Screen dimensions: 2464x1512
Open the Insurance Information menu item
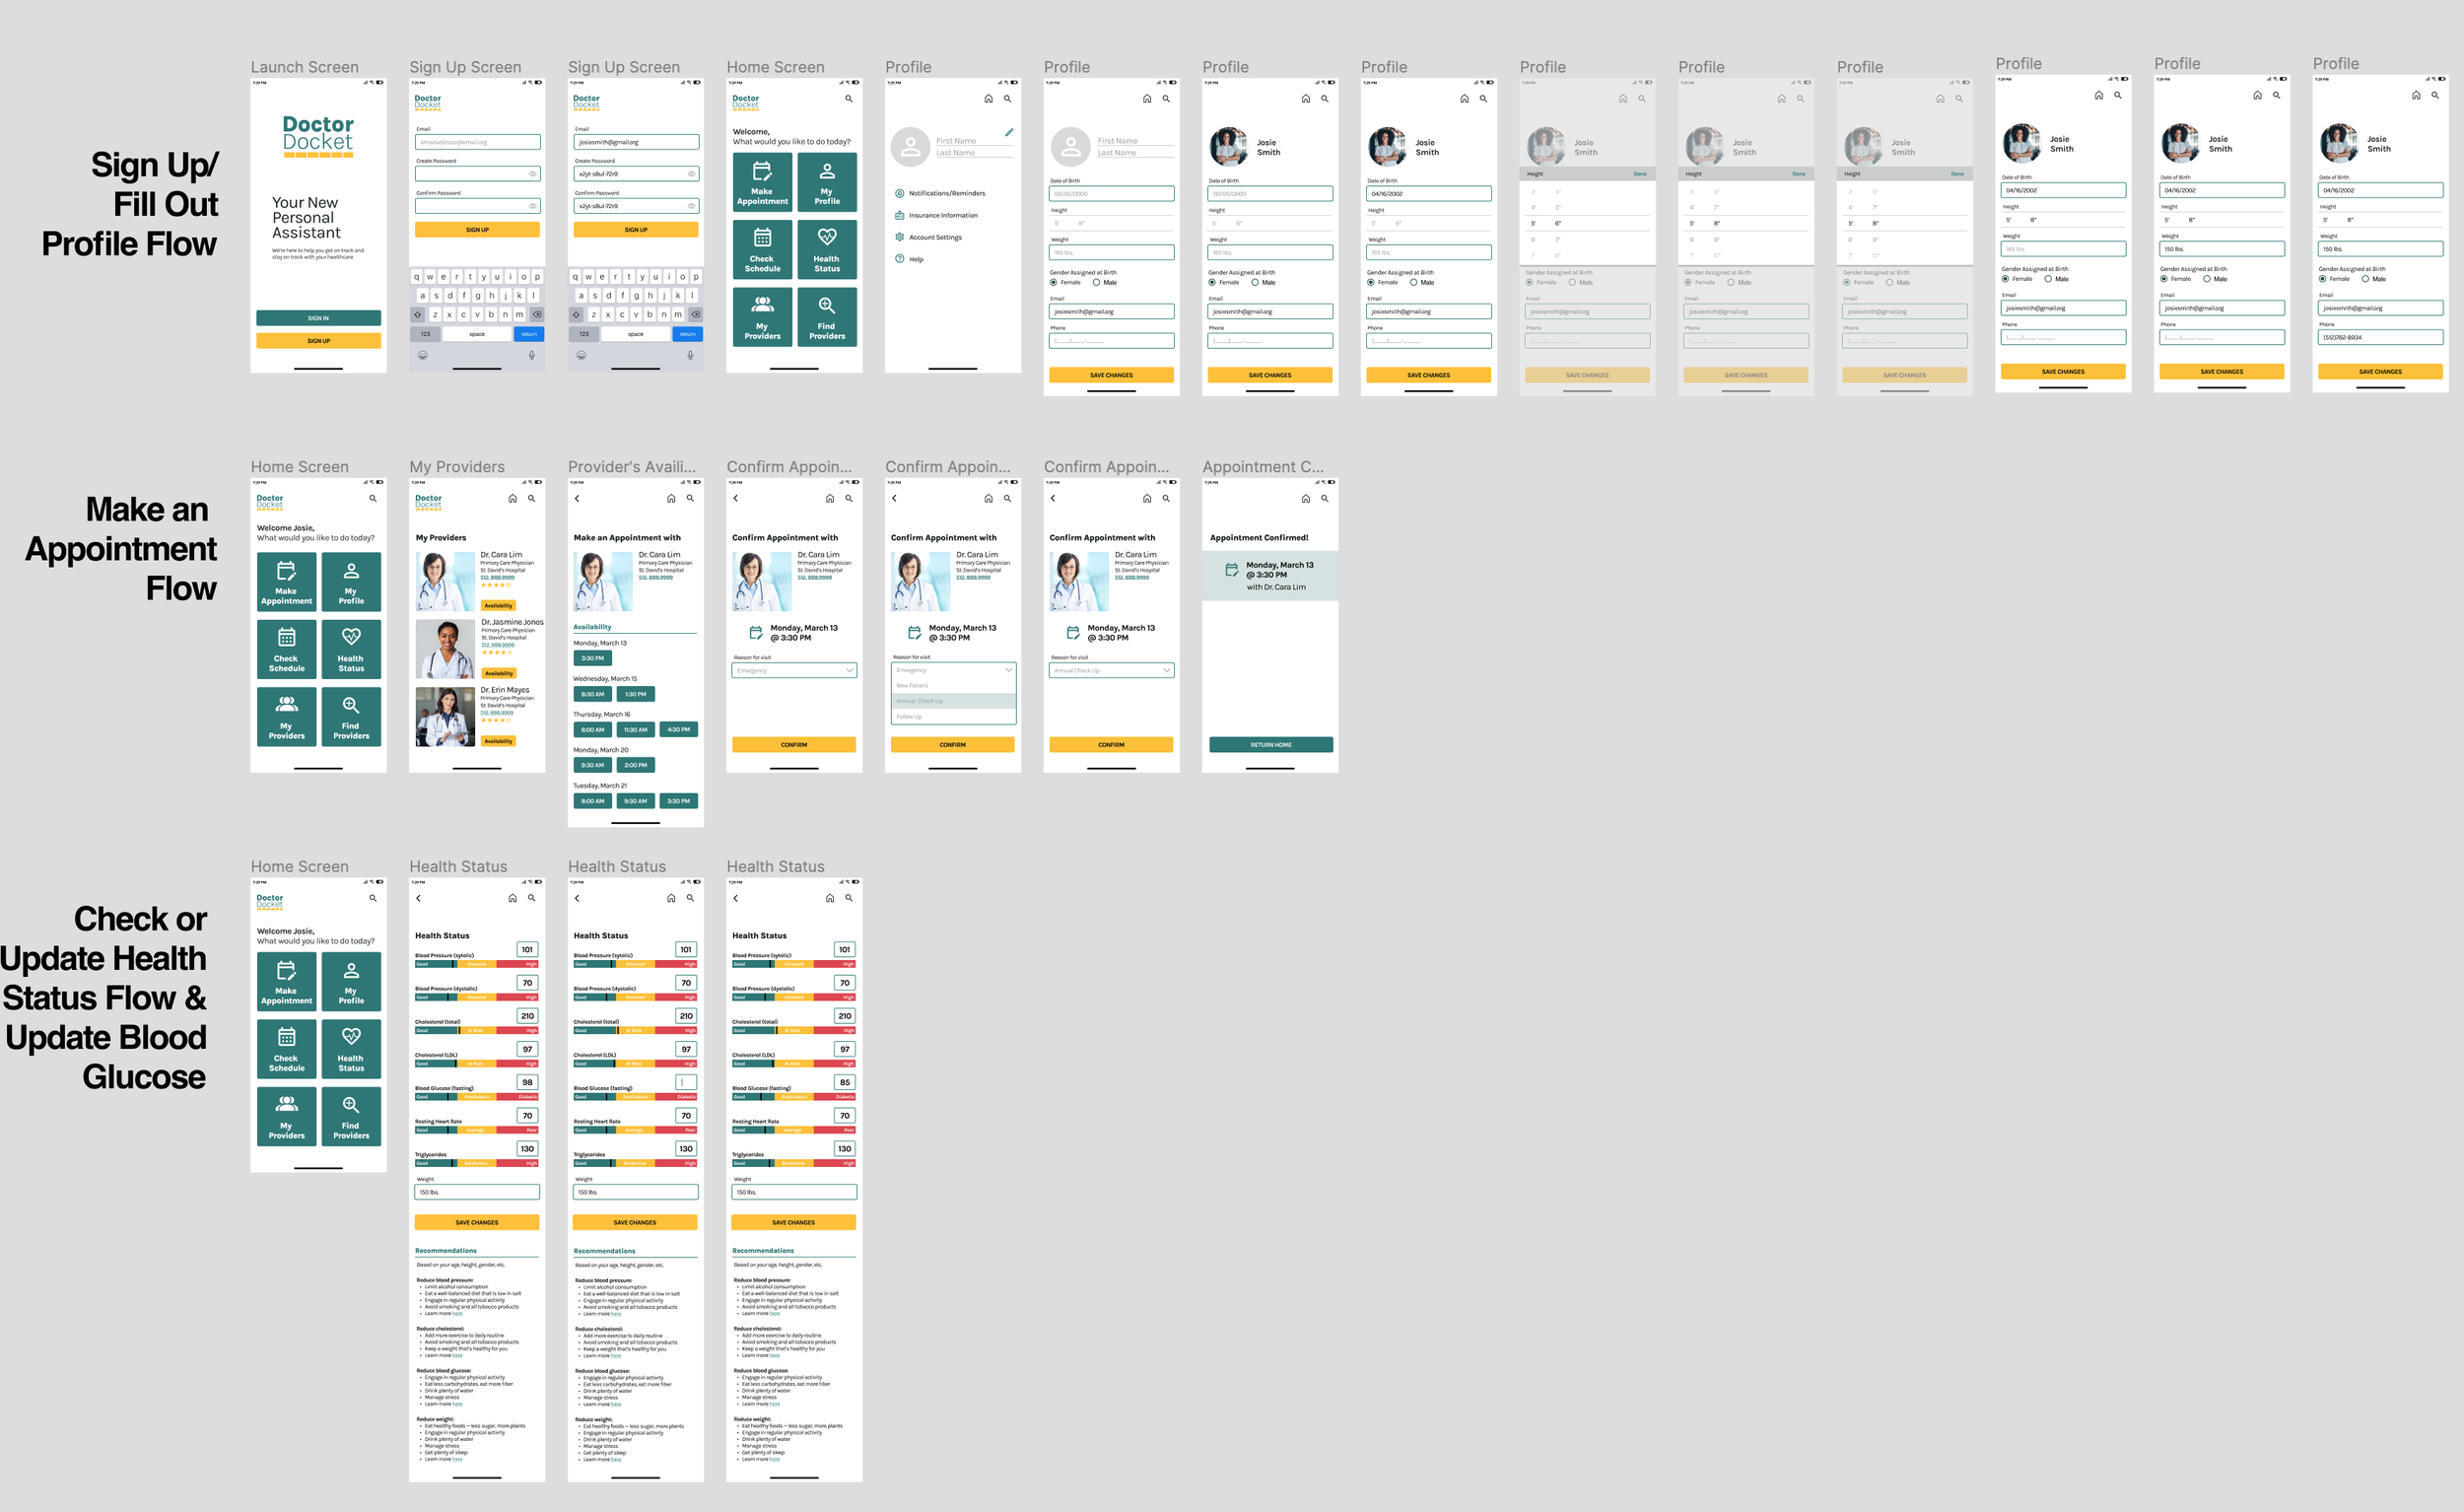(942, 215)
